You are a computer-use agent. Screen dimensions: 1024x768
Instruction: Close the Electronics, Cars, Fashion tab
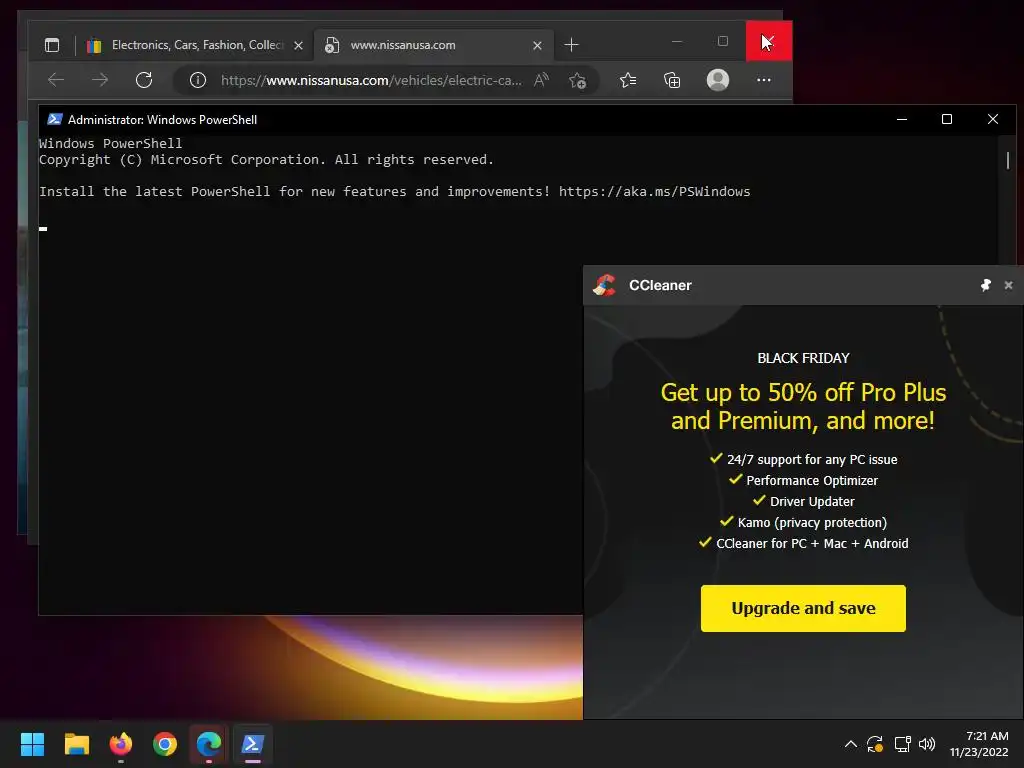click(x=298, y=45)
